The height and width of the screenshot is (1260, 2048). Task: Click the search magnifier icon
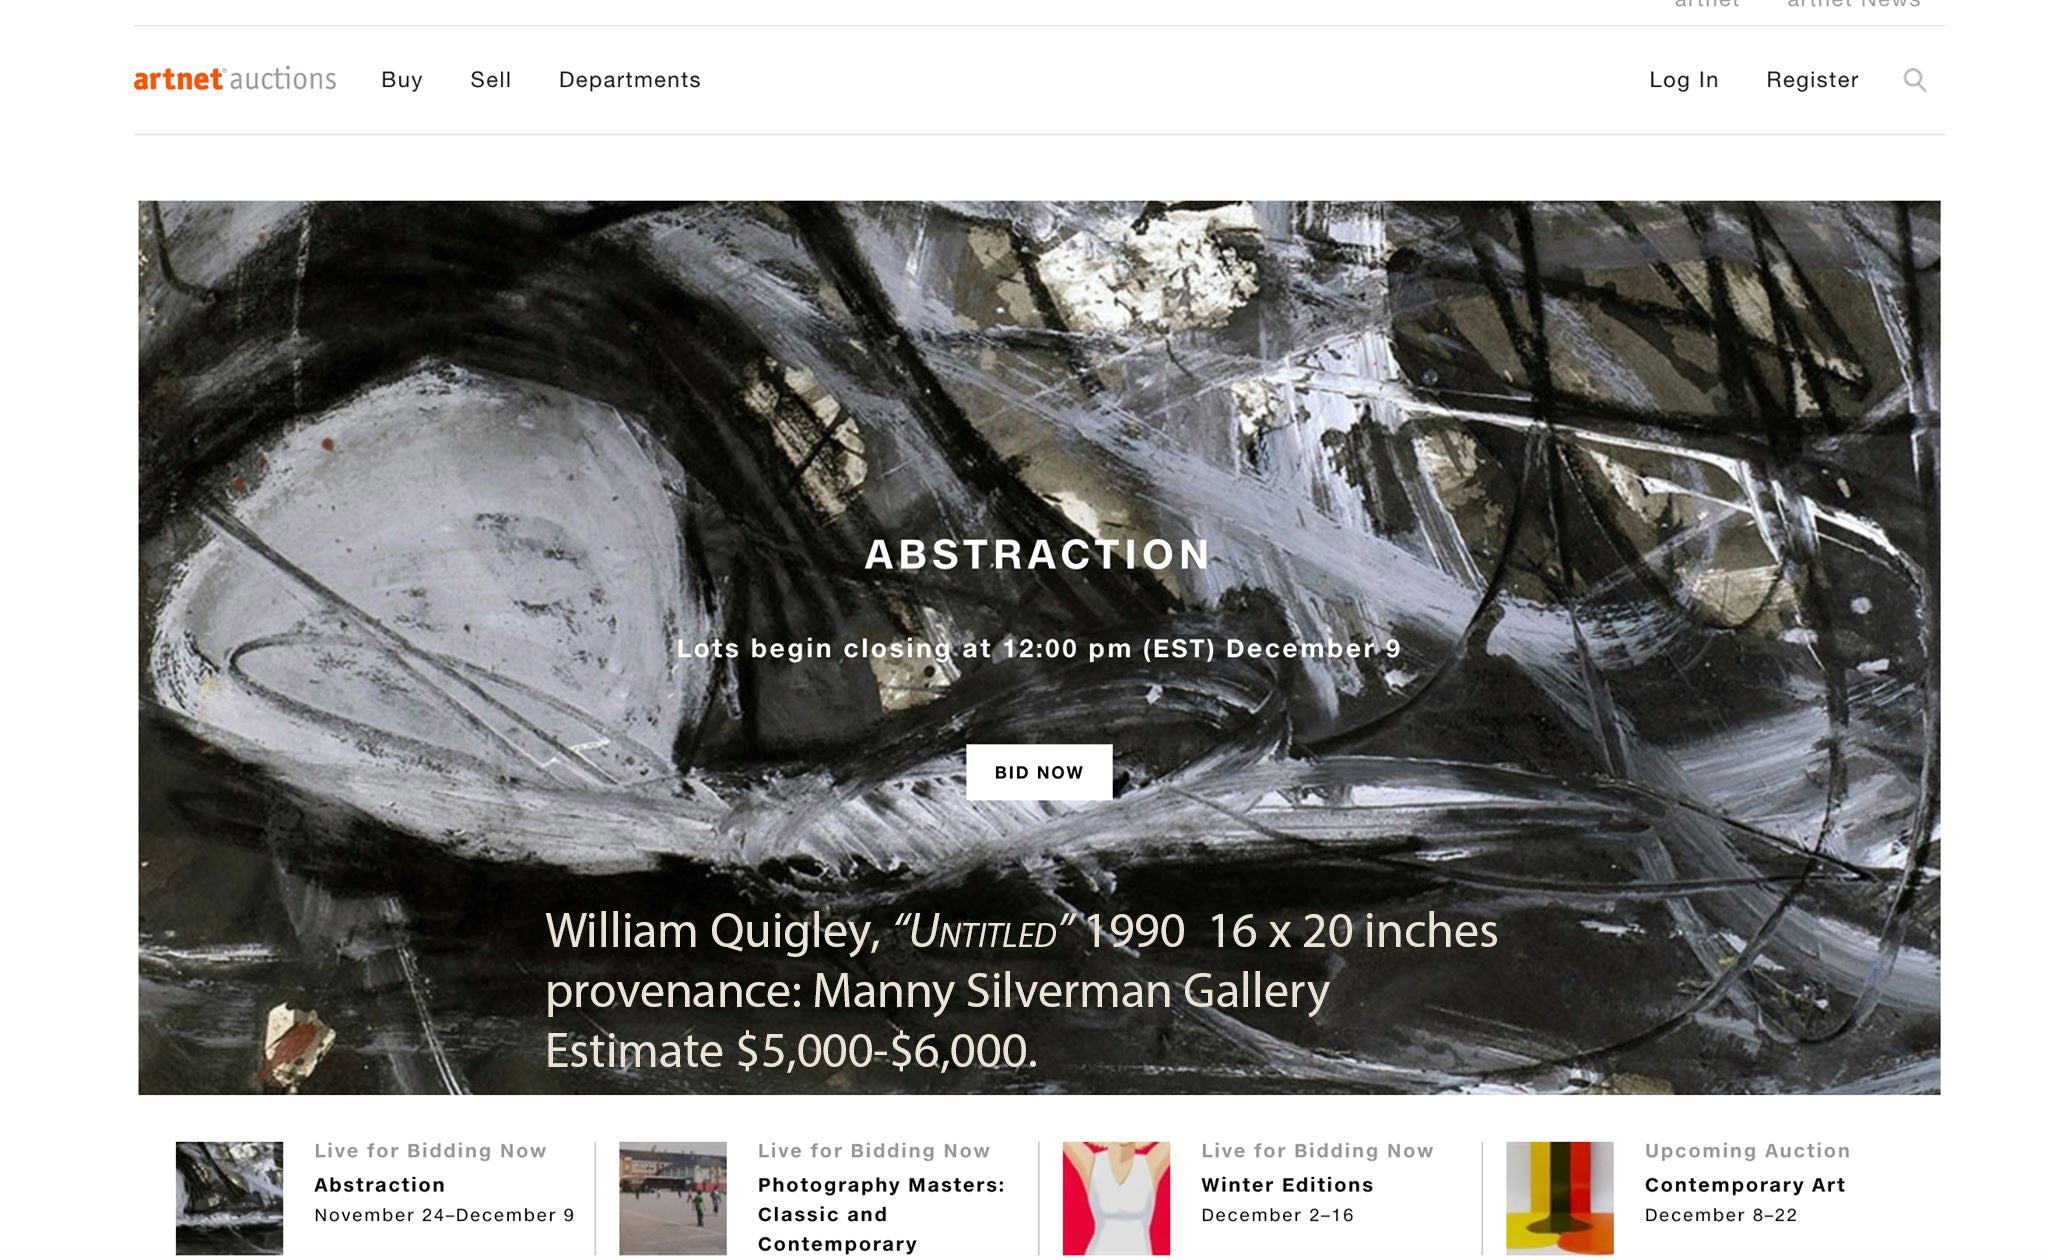coord(1914,80)
